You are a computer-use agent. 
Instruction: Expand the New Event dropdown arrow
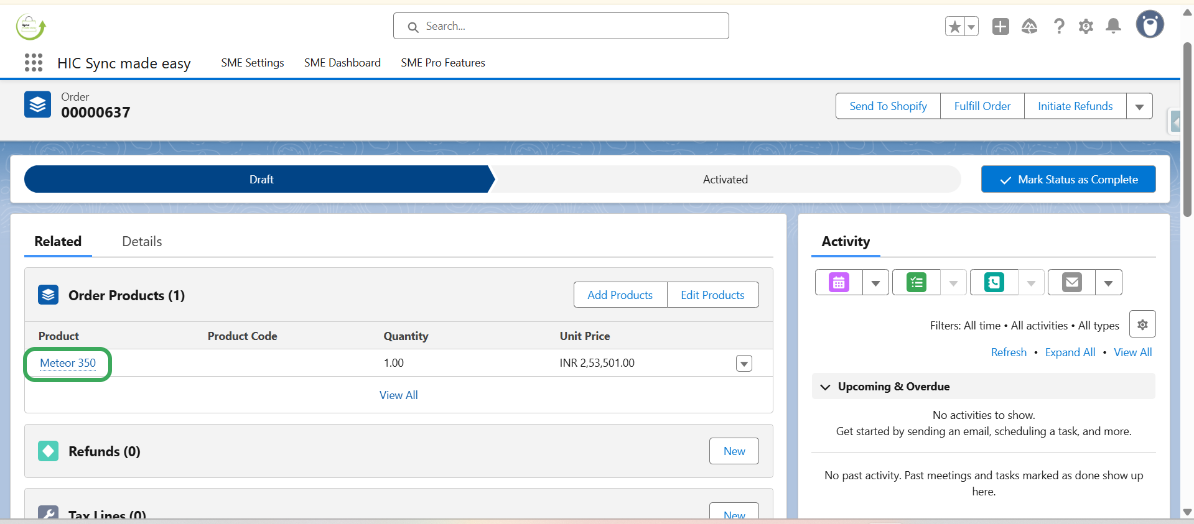pyautogui.click(x=876, y=283)
